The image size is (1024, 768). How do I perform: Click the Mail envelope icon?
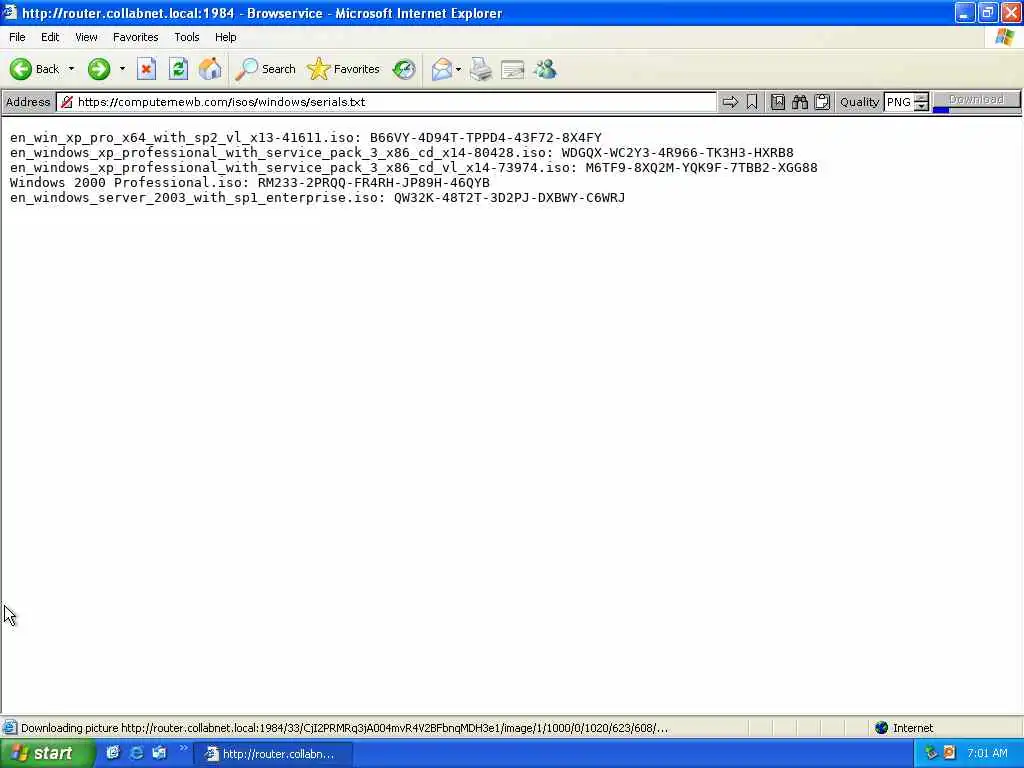click(441, 69)
